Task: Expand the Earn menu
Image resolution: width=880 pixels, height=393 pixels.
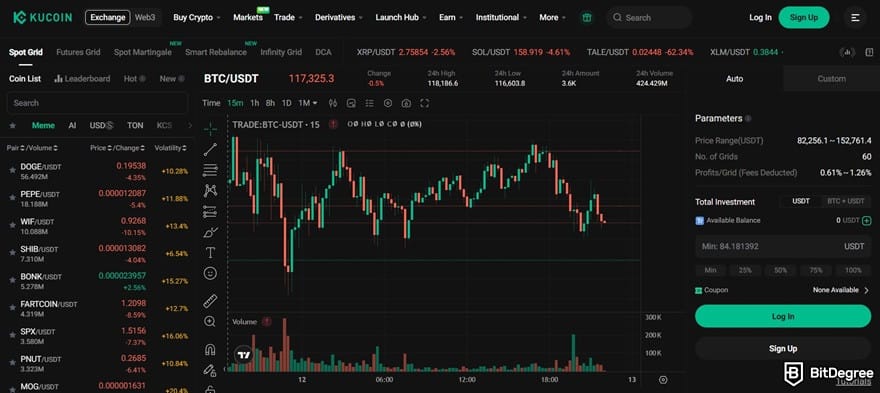Action: pos(451,17)
